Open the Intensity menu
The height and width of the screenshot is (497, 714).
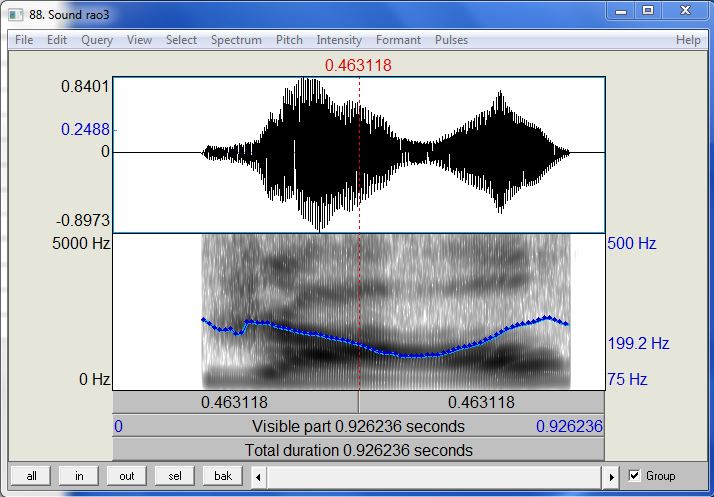click(339, 40)
